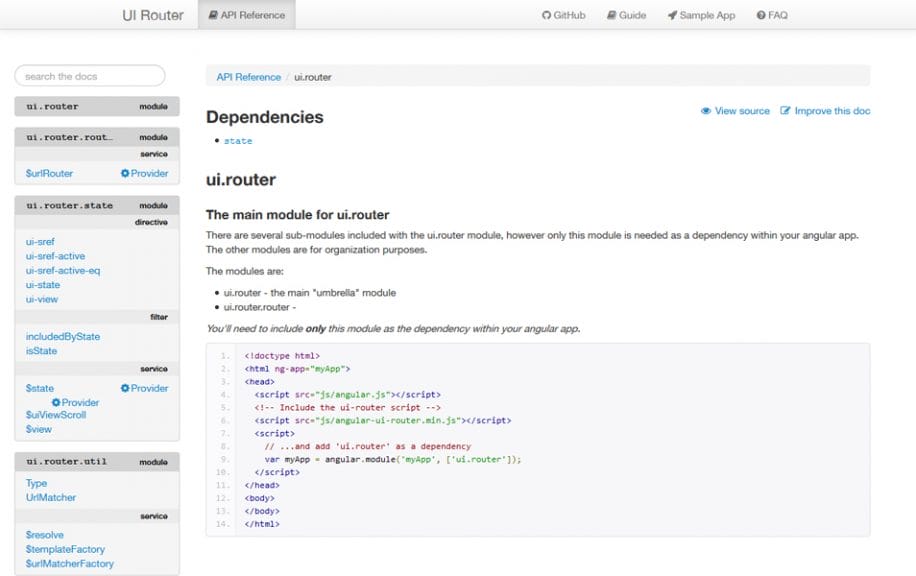Open the includedByState filter link
The image size is (916, 576).
[63, 337]
